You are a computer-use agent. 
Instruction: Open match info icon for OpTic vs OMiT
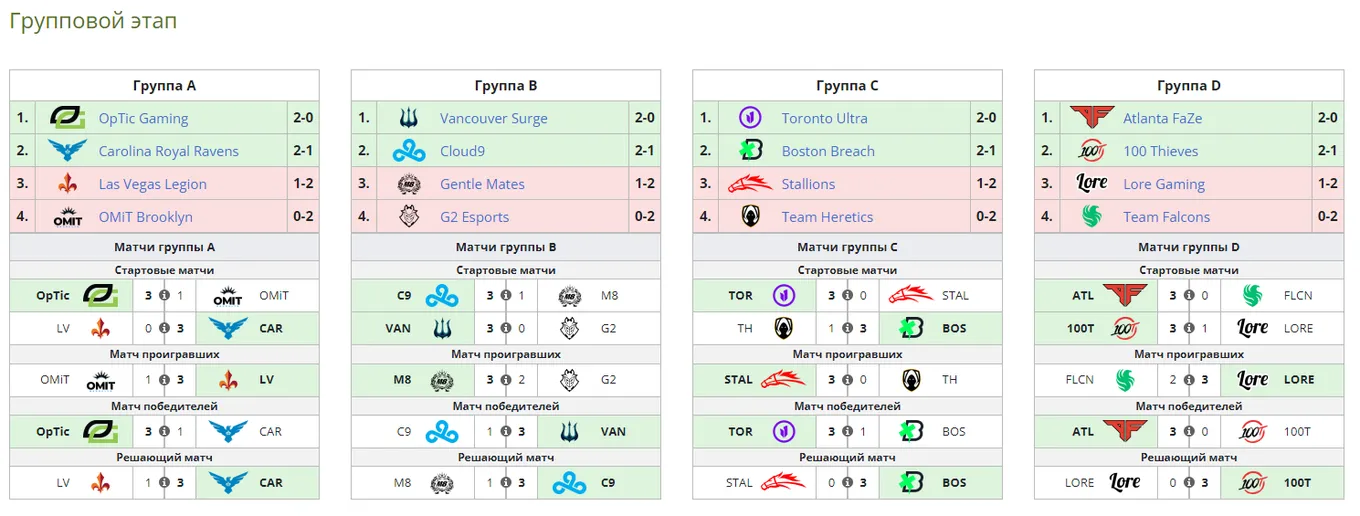pos(164,296)
